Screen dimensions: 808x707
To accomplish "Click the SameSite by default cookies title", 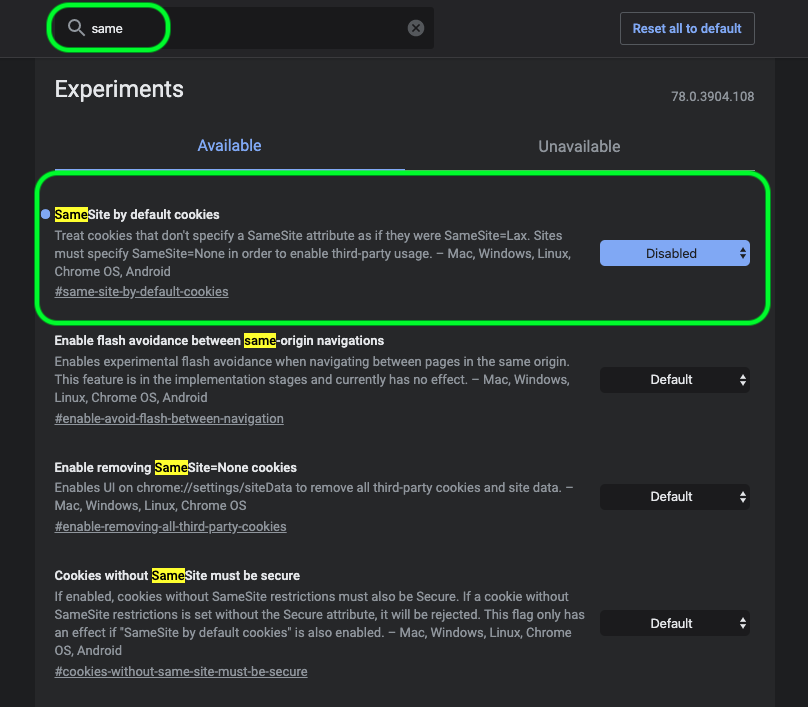I will 137,215.
